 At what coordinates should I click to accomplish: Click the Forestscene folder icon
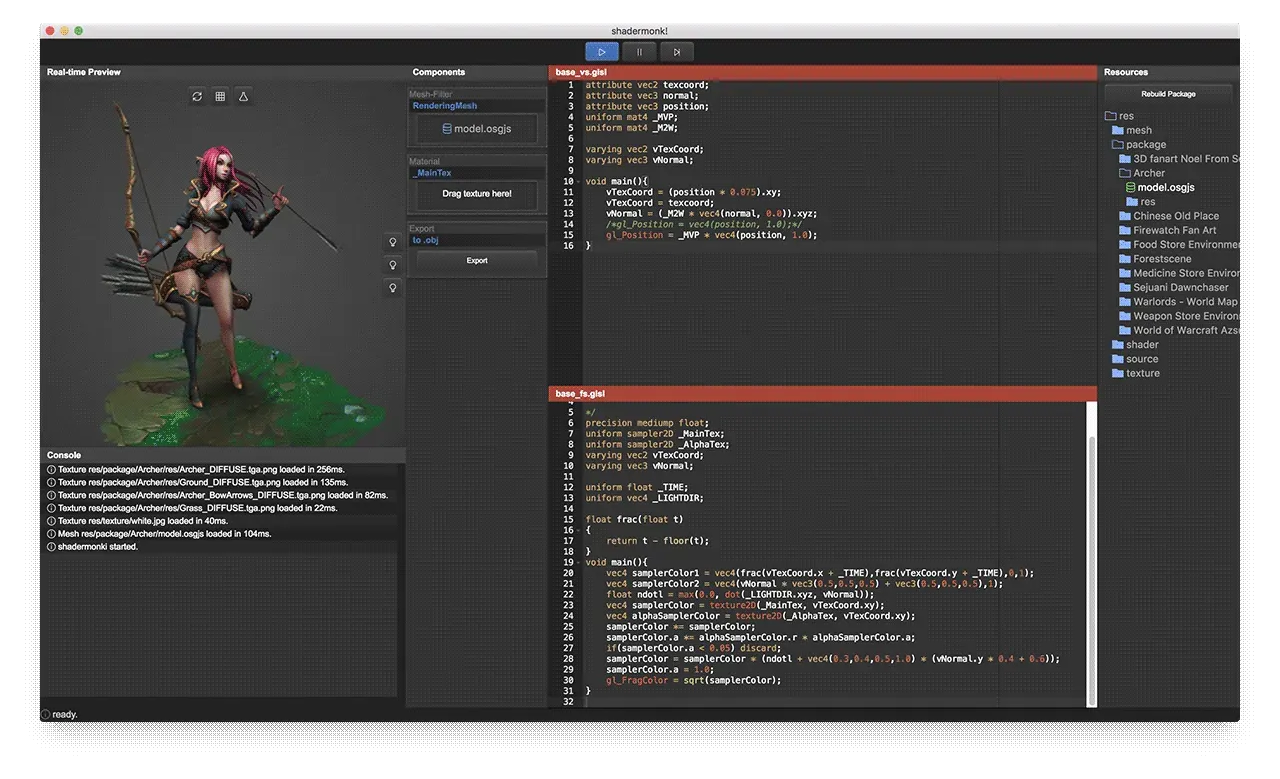click(1125, 259)
